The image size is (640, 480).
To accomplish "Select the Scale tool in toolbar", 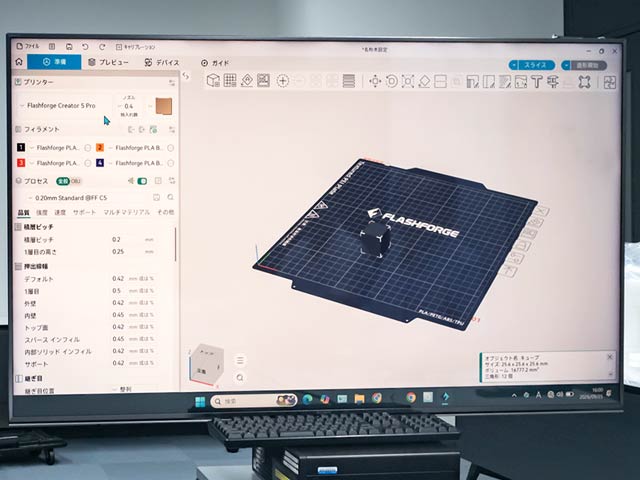I will 407,81.
